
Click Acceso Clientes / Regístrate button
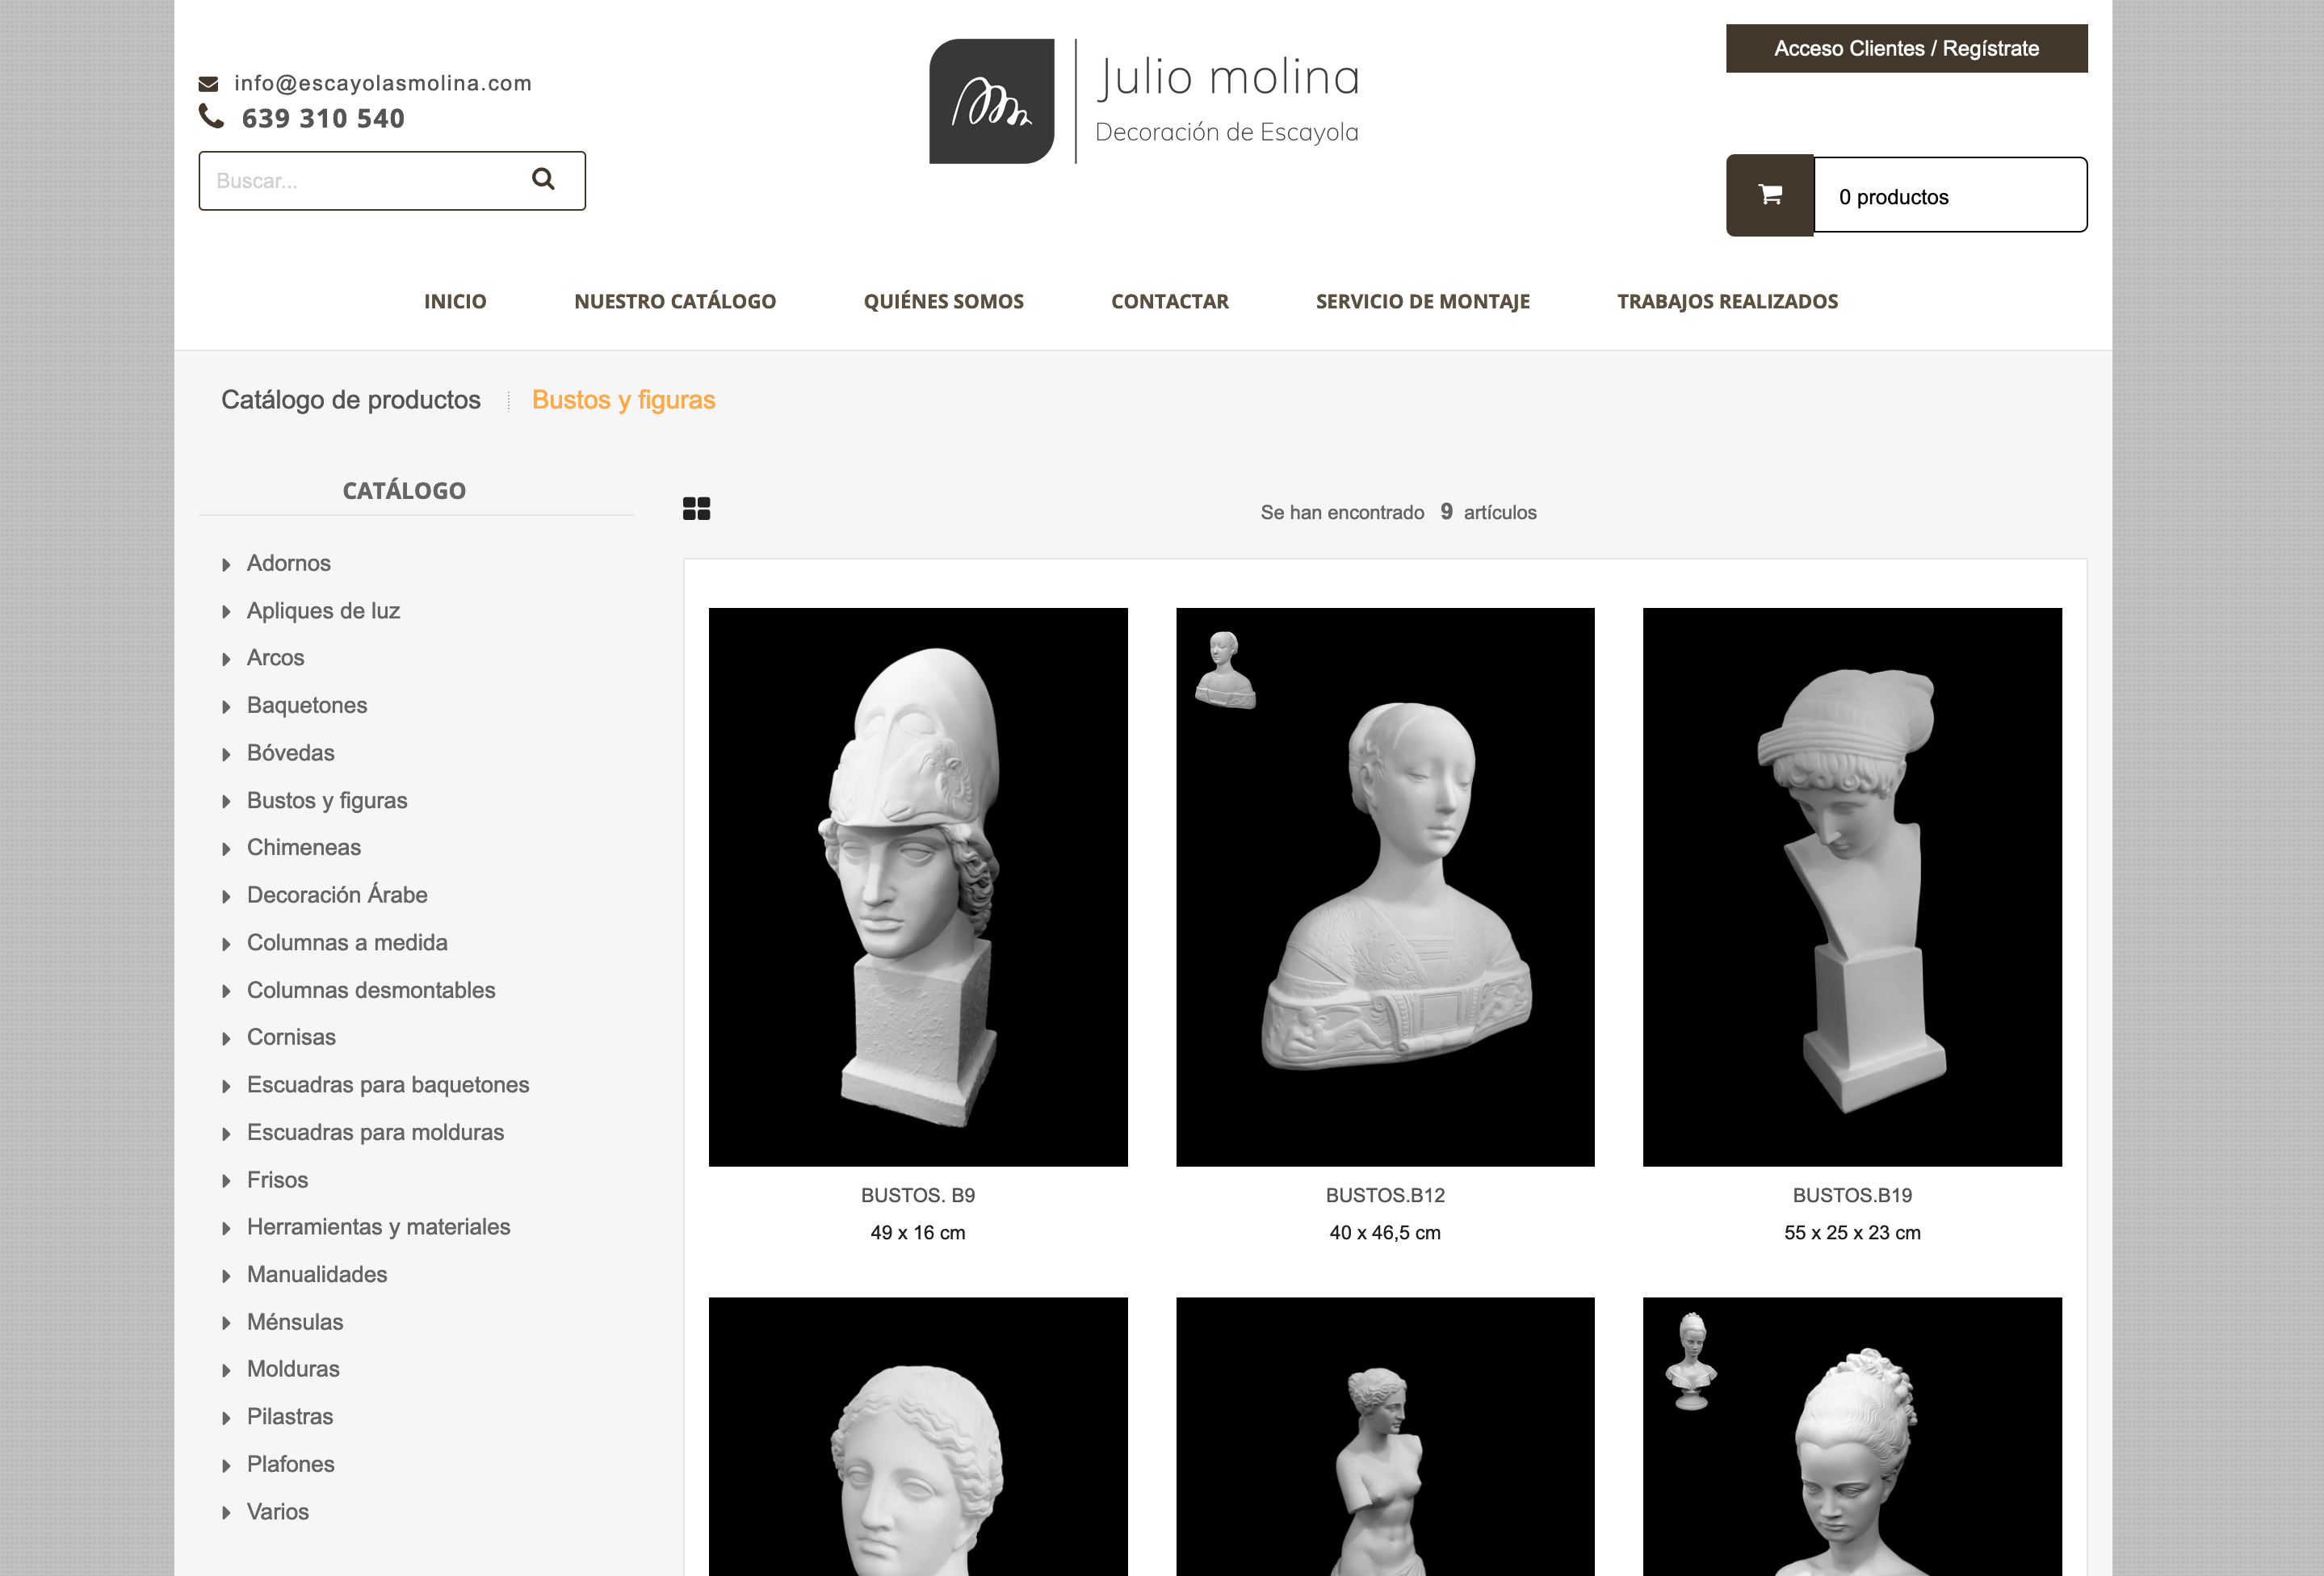1907,48
